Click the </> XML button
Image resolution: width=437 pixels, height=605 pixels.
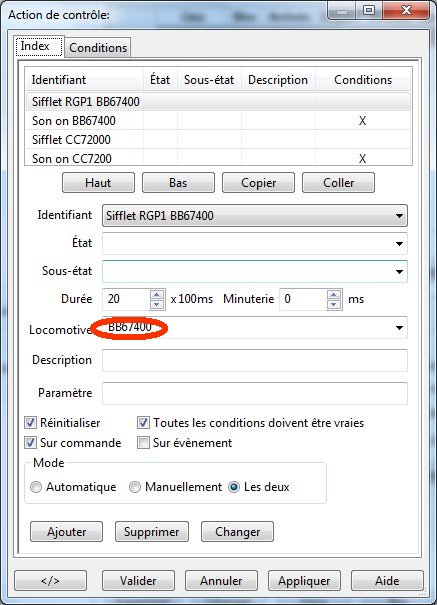(51, 581)
